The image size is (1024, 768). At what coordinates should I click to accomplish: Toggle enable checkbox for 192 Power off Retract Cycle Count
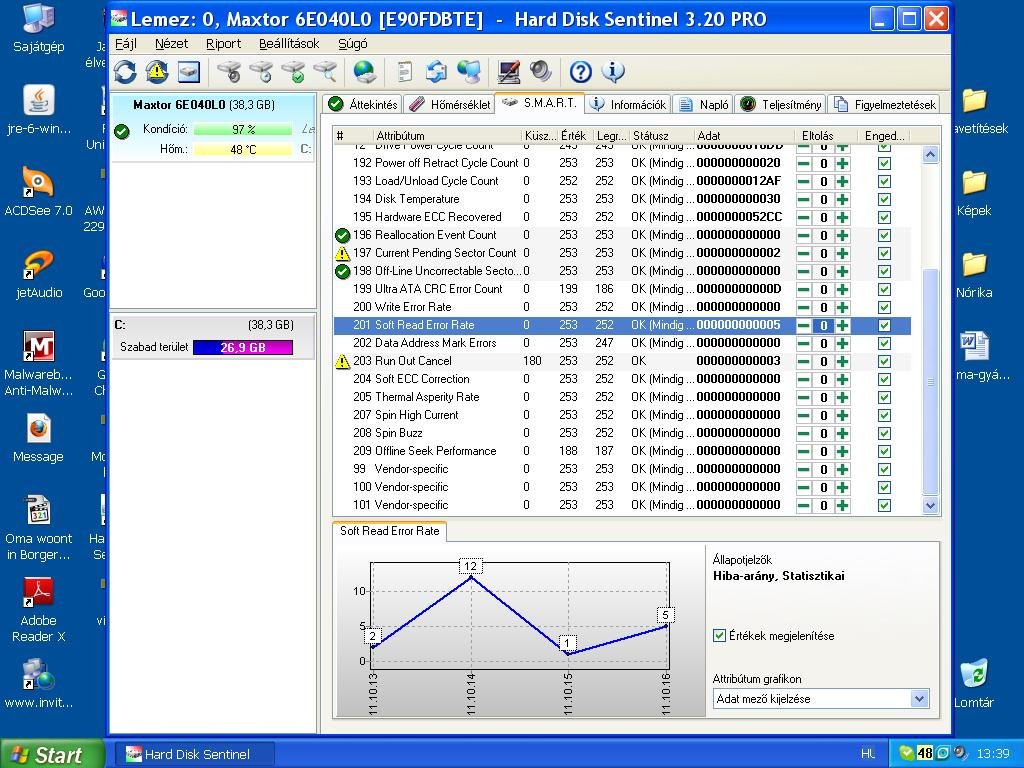tap(884, 163)
